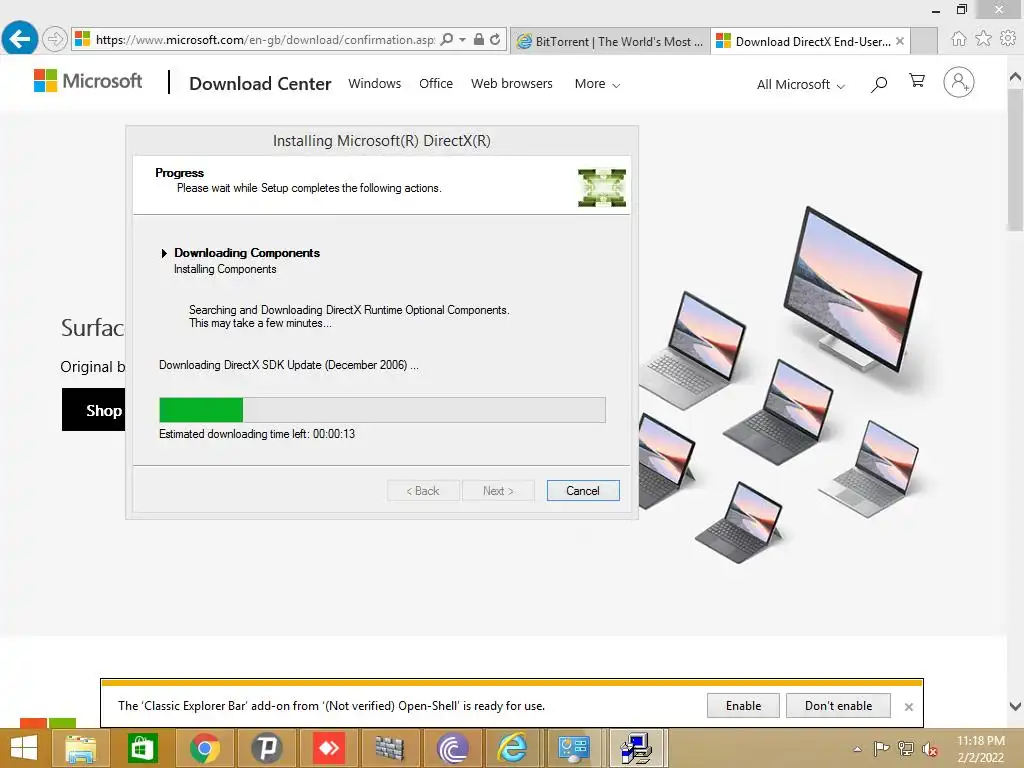Choose Don't enable for the add-on
The image size is (1024, 768).
coord(839,706)
